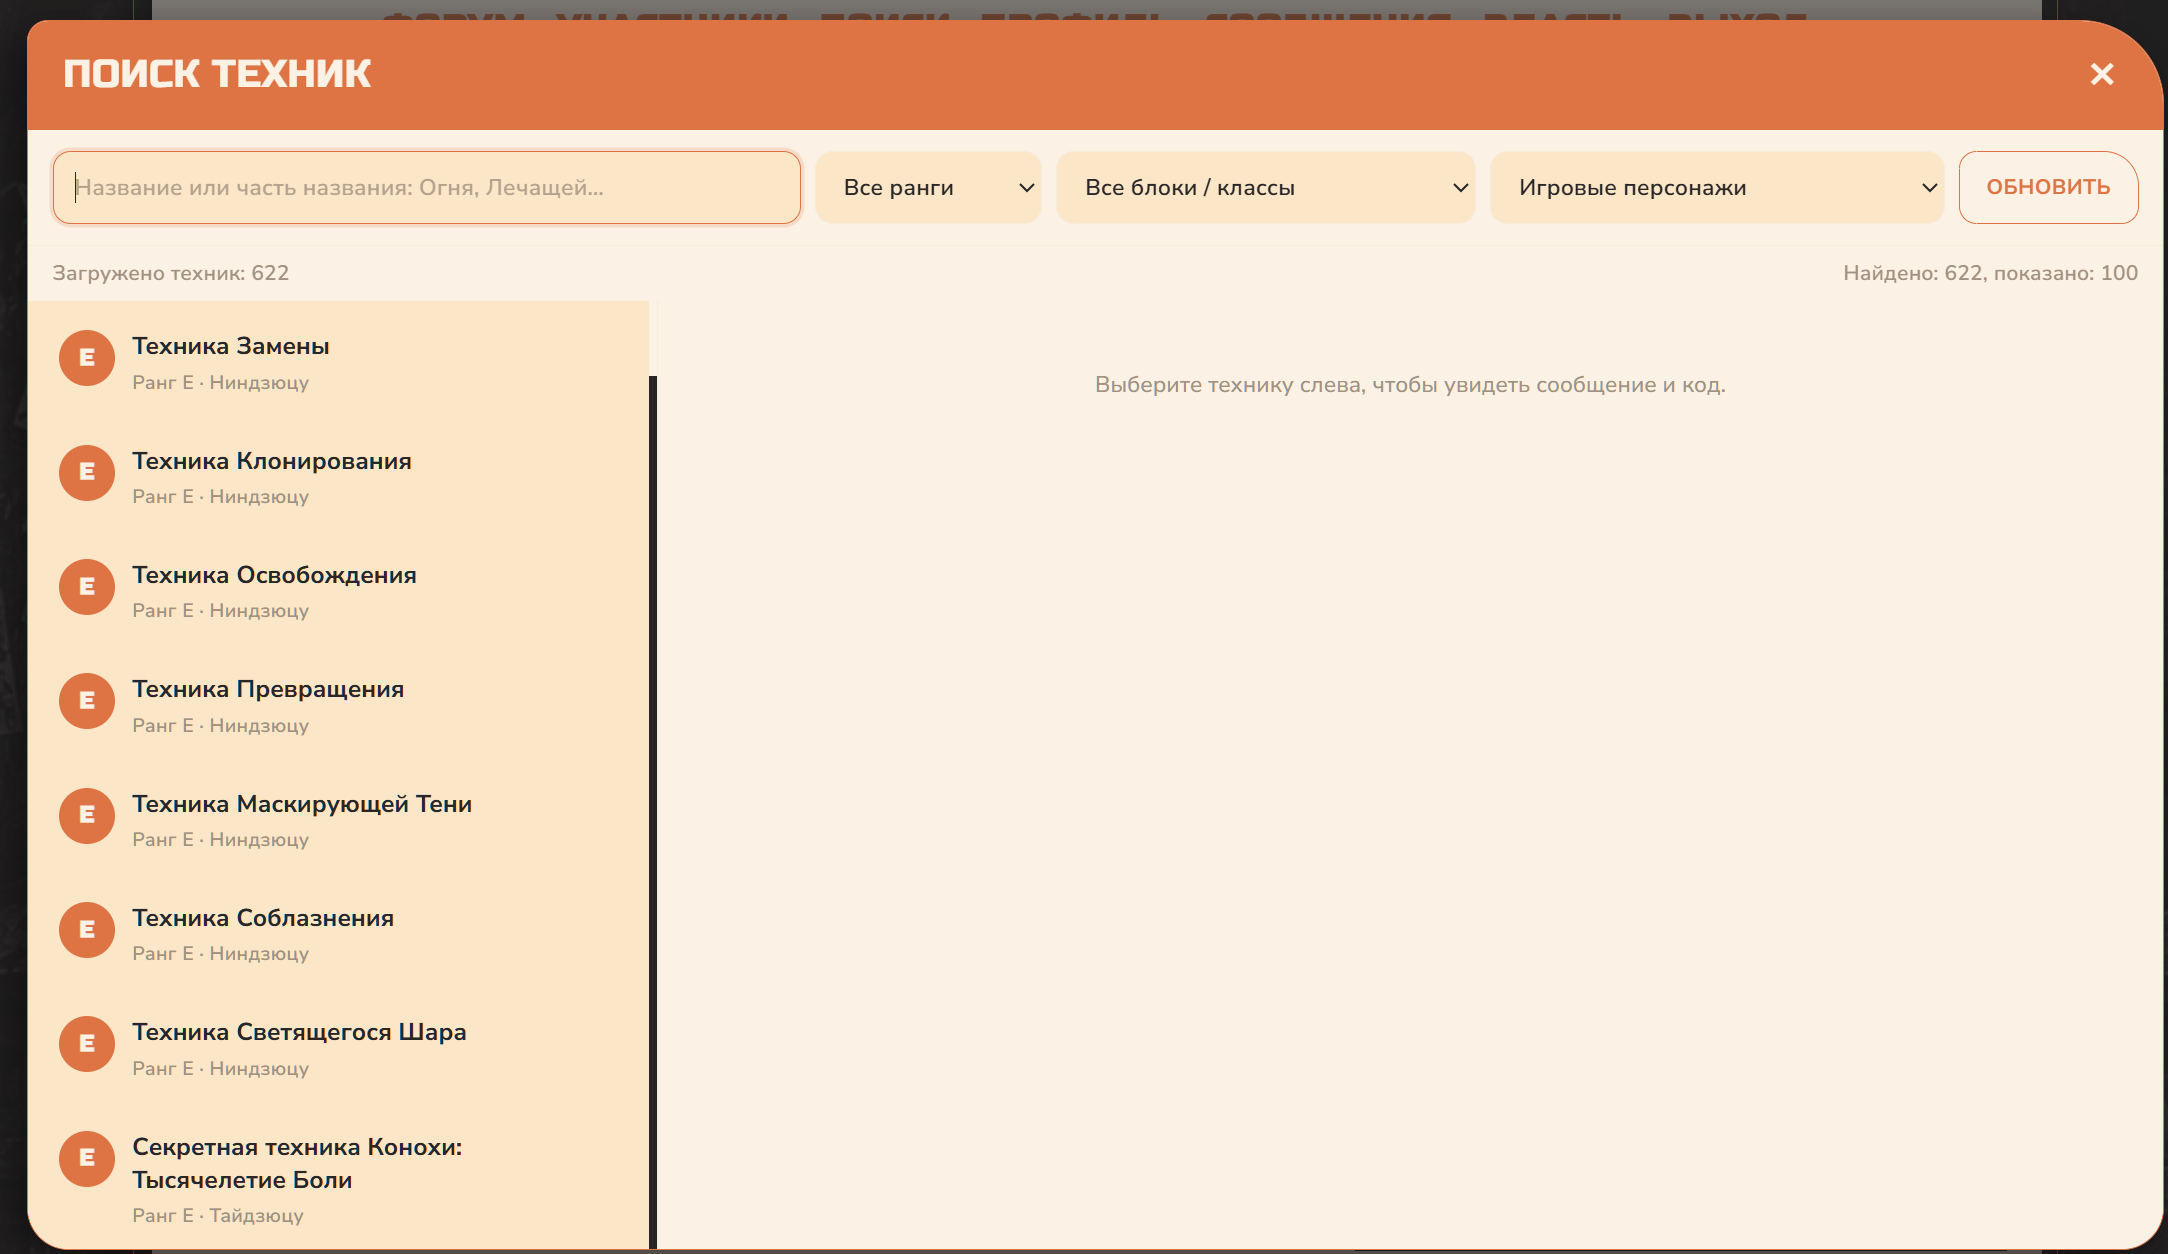Click the E rank badge beside Техника Клонирования

[87, 472]
